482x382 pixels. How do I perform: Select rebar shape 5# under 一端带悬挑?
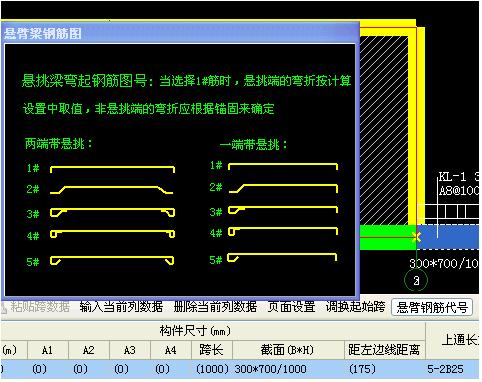pyautogui.click(x=282, y=257)
